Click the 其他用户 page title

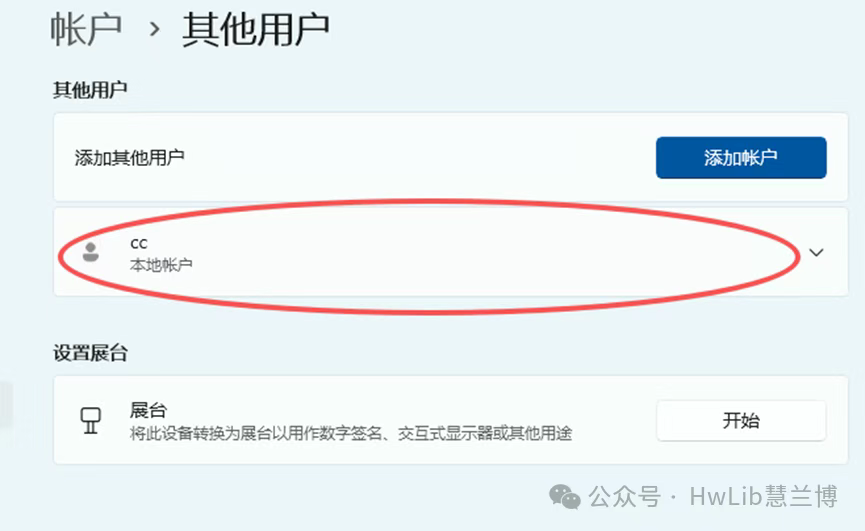coord(256,29)
